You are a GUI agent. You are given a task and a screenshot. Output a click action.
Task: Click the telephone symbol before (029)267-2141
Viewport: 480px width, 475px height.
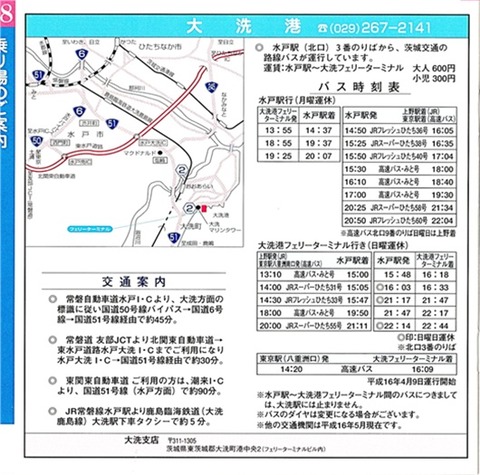(322, 28)
